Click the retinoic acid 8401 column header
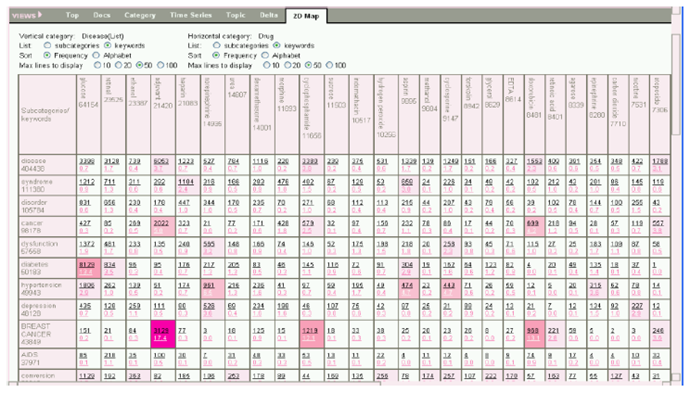Viewport: 690px width, 393px height. tap(555, 114)
